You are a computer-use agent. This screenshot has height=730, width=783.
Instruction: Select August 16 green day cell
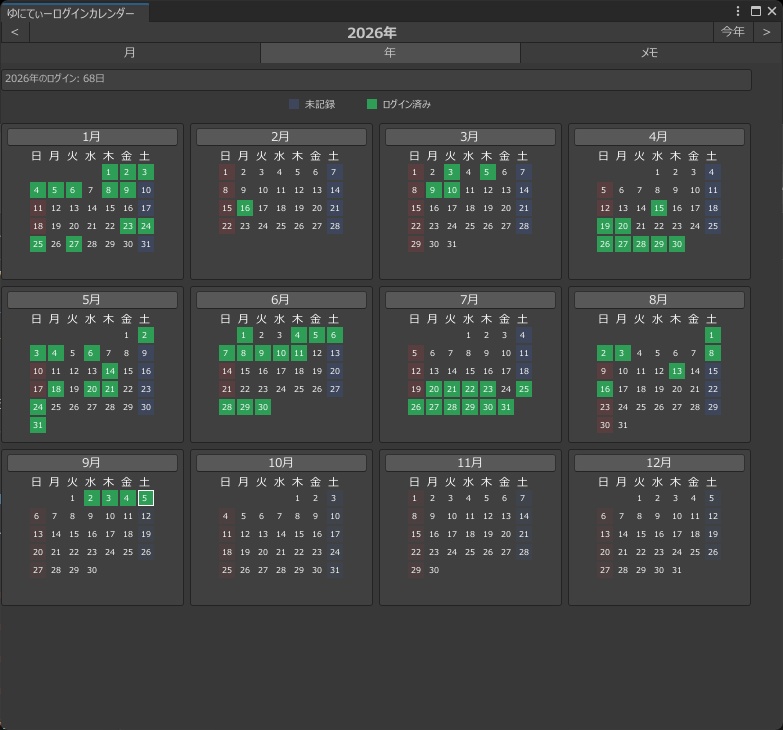pos(605,389)
